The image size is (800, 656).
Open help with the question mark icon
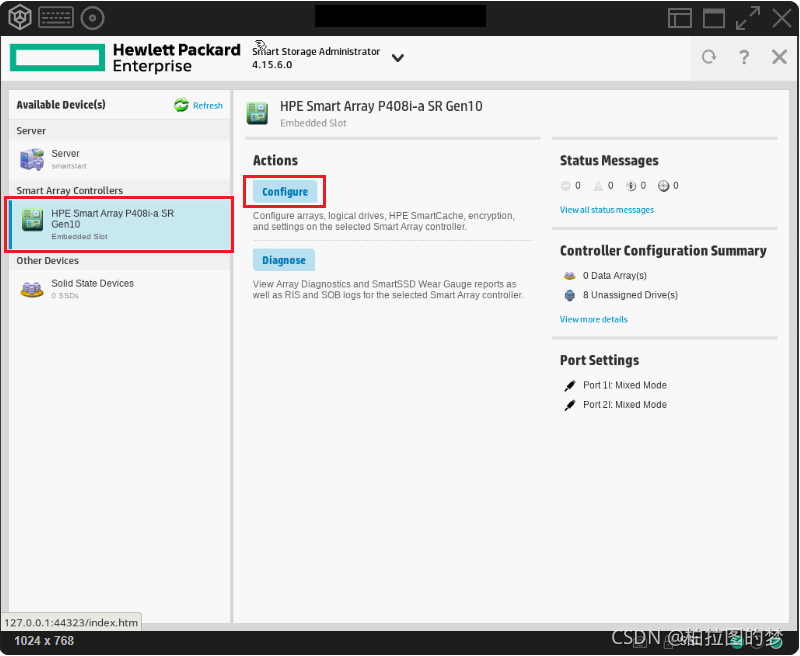[744, 57]
